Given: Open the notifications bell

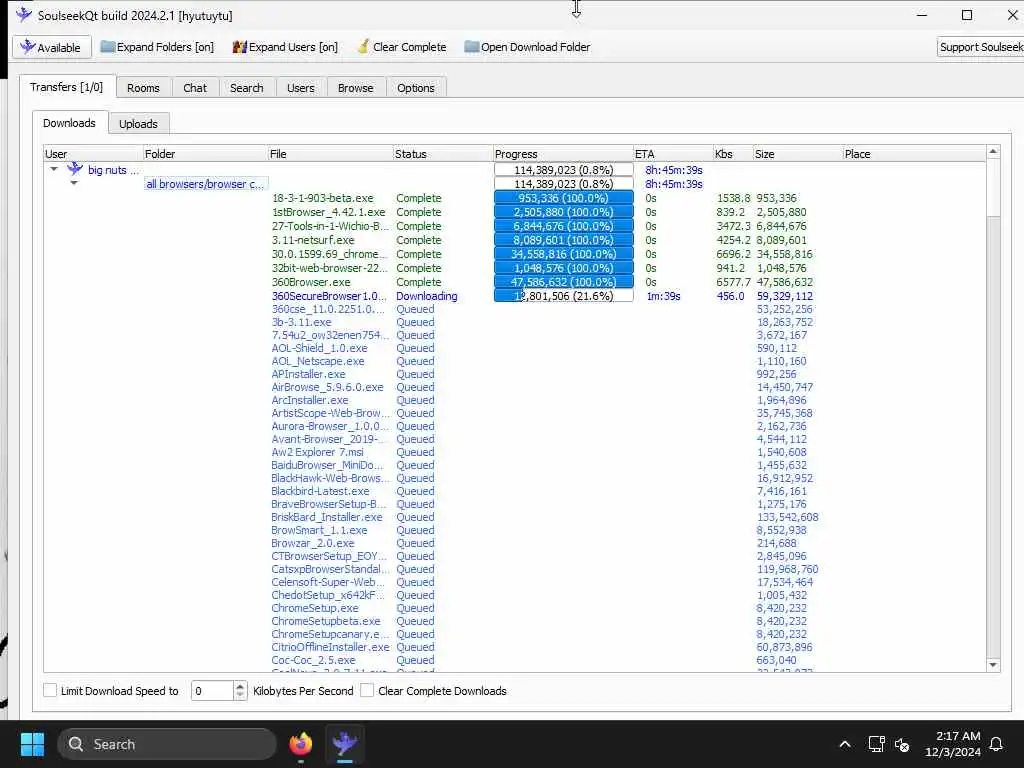Looking at the screenshot, I should click(996, 744).
